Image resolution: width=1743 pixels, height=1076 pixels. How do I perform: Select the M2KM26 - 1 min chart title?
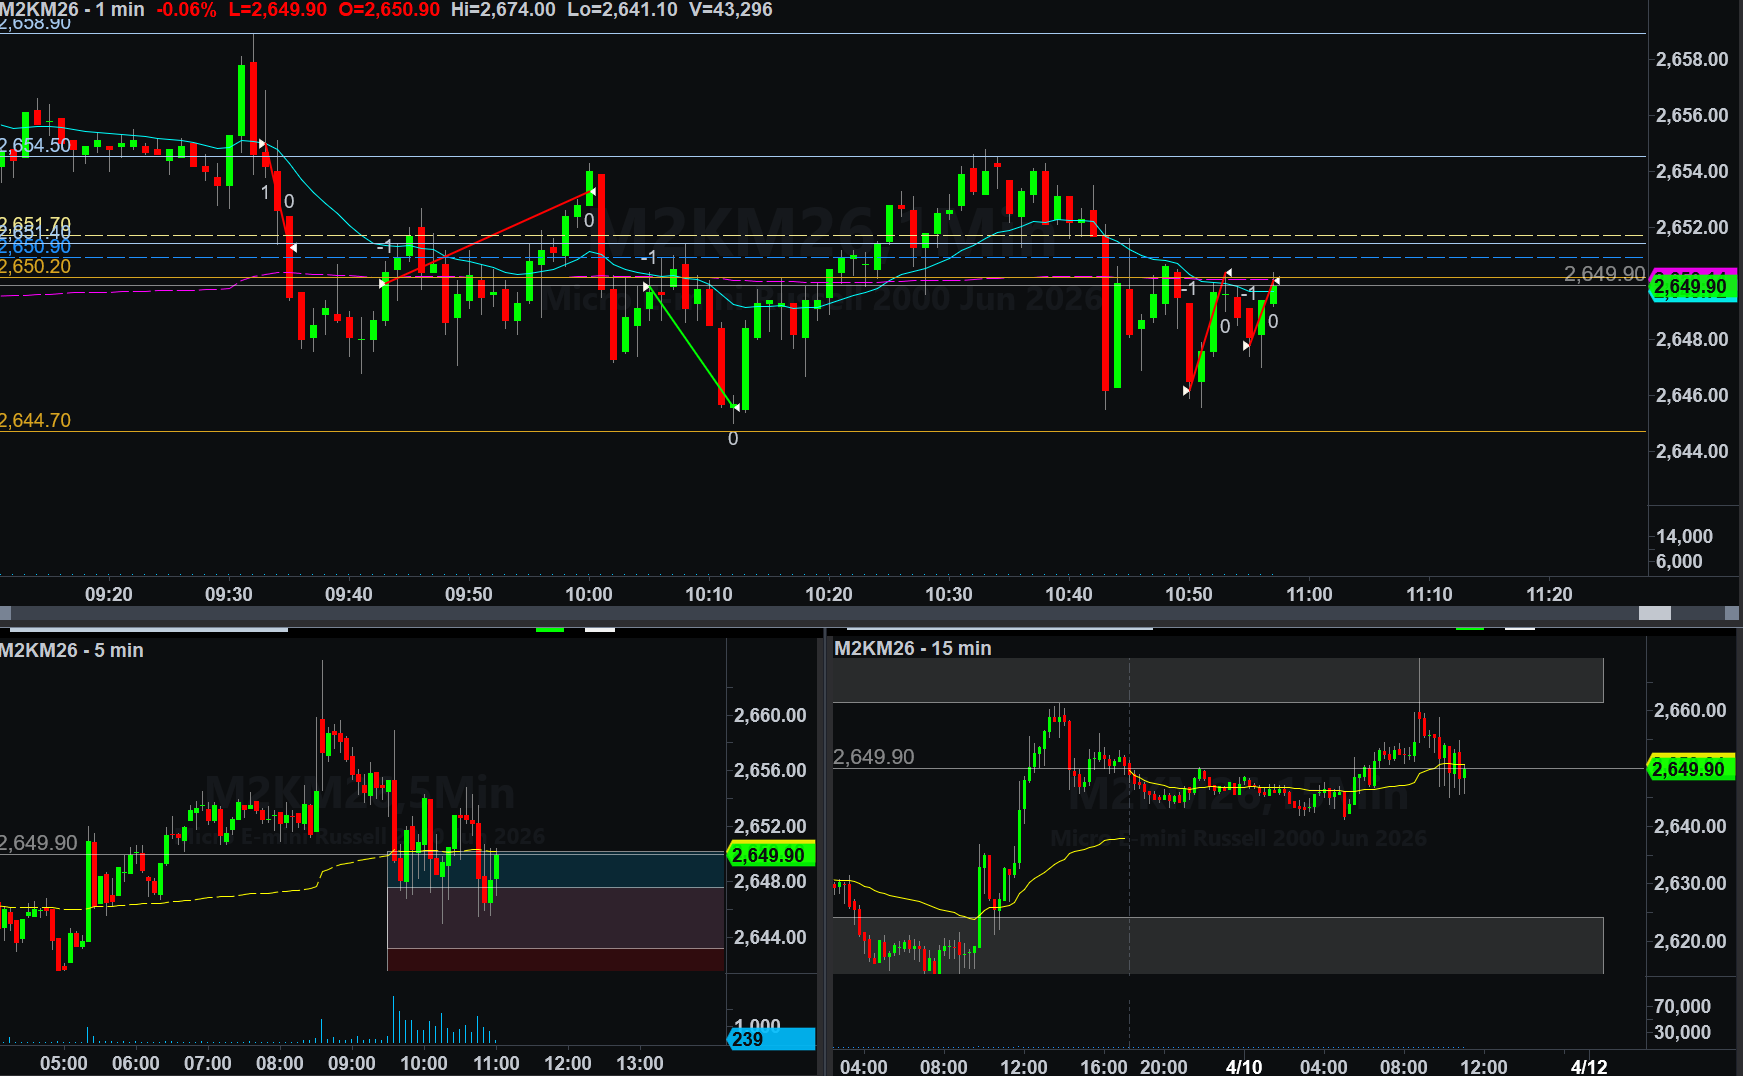pos(72,10)
